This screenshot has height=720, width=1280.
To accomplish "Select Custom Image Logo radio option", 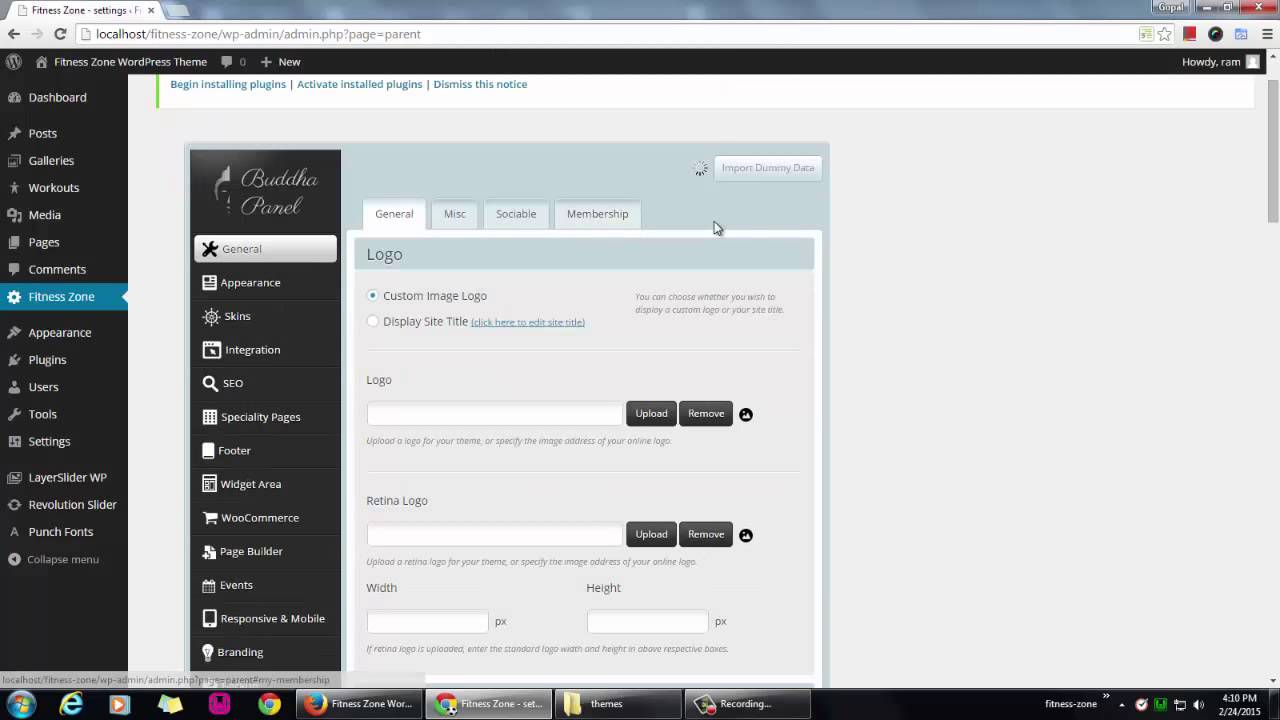I will pos(373,296).
